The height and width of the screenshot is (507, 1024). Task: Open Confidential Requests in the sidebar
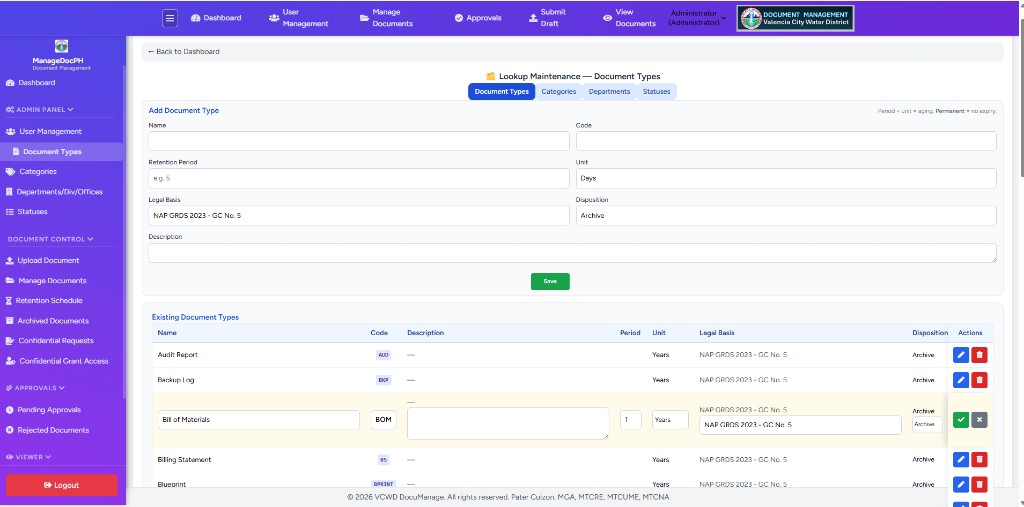pos(50,340)
